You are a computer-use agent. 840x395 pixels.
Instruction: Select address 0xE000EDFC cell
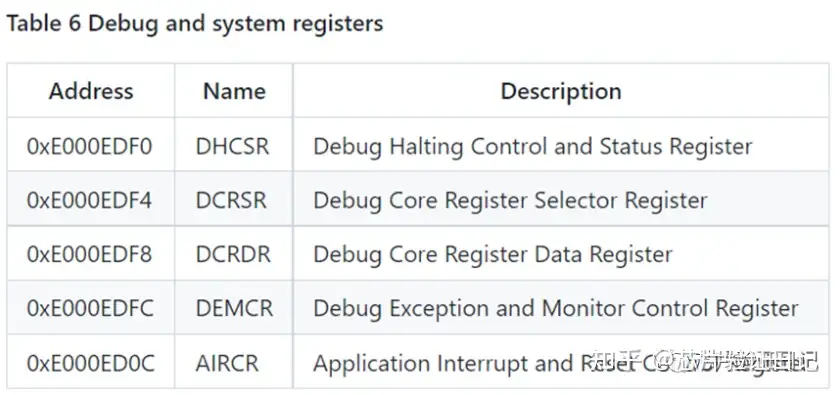point(90,308)
